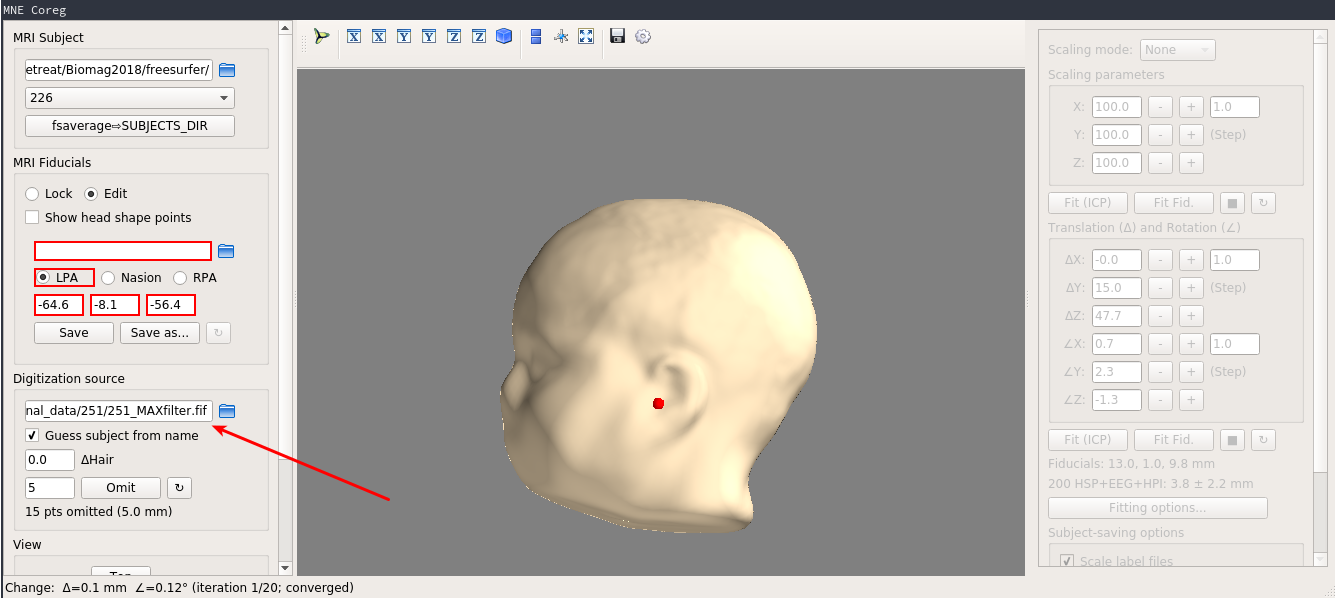Screen dimensions: 1335x598
Task: Click Fit (ICP) below rotation parameters
Action: [x=1088, y=440]
